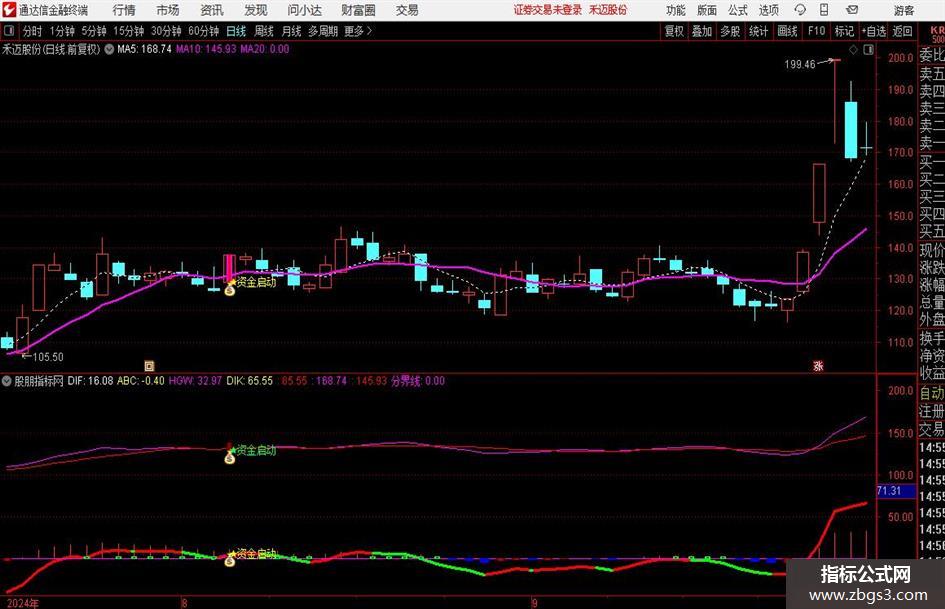
Task: Click the 统计 statistics button
Action: tap(759, 31)
